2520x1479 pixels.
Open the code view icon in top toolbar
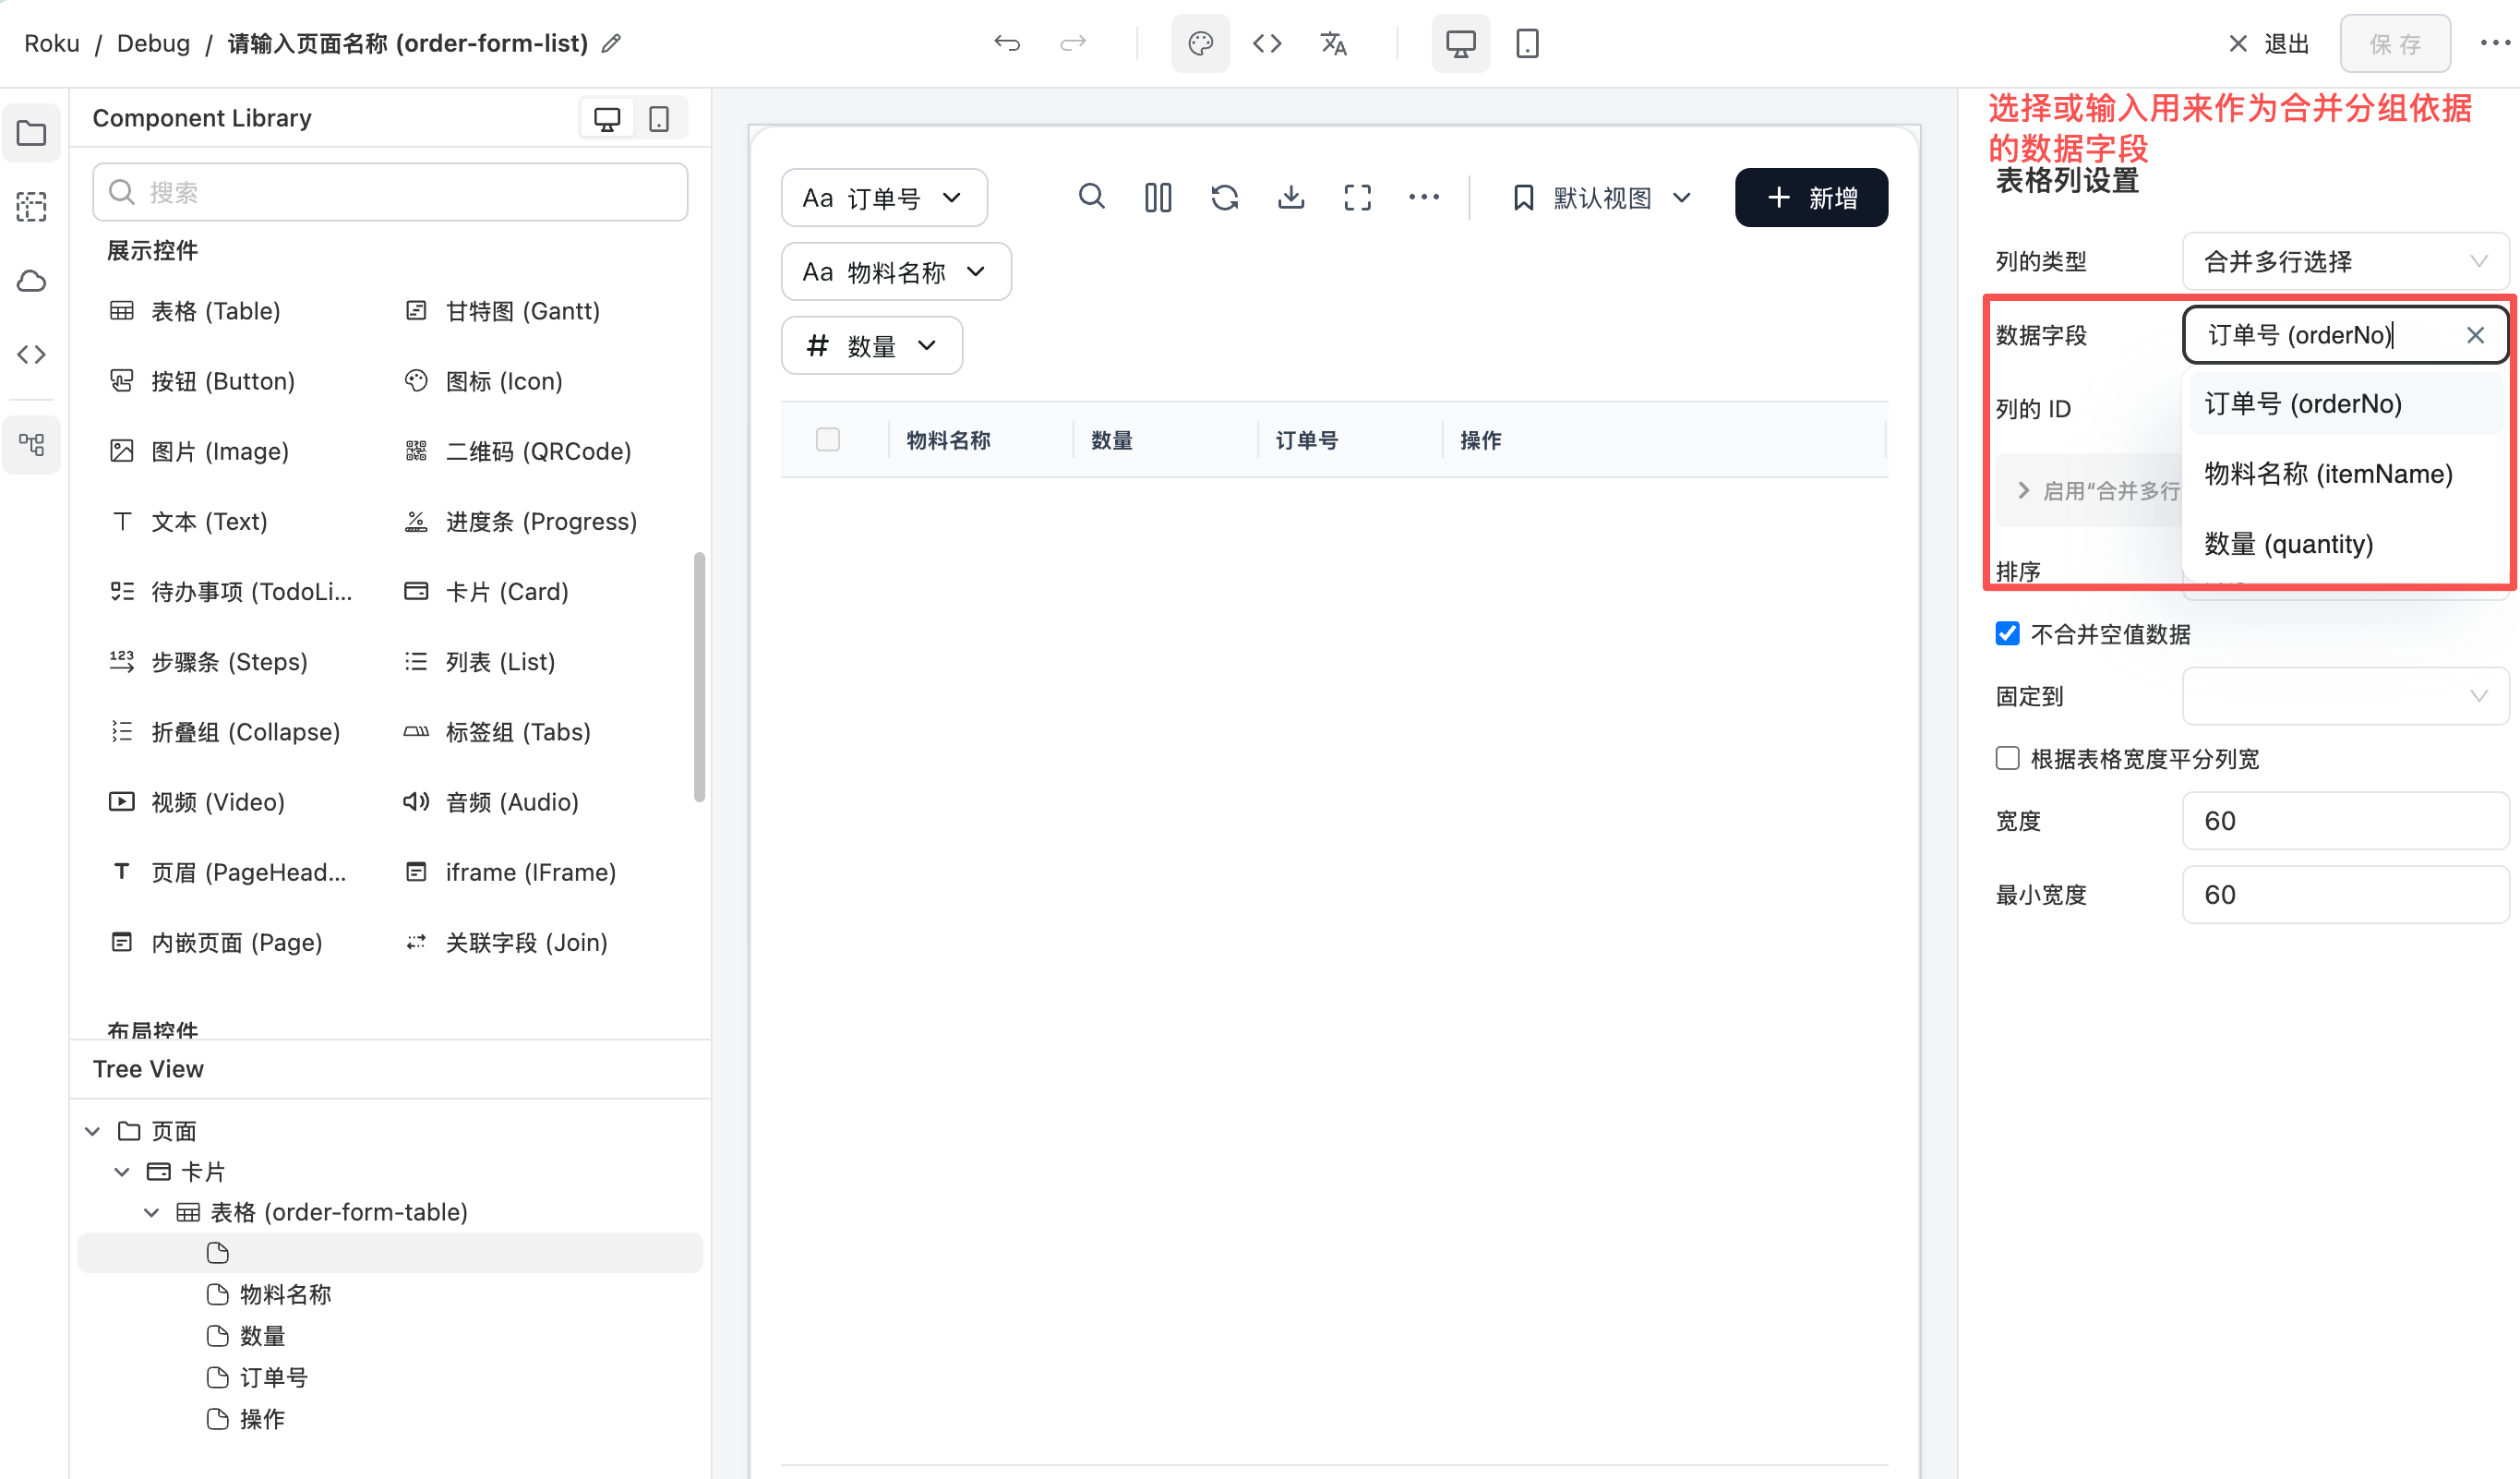(1267, 43)
